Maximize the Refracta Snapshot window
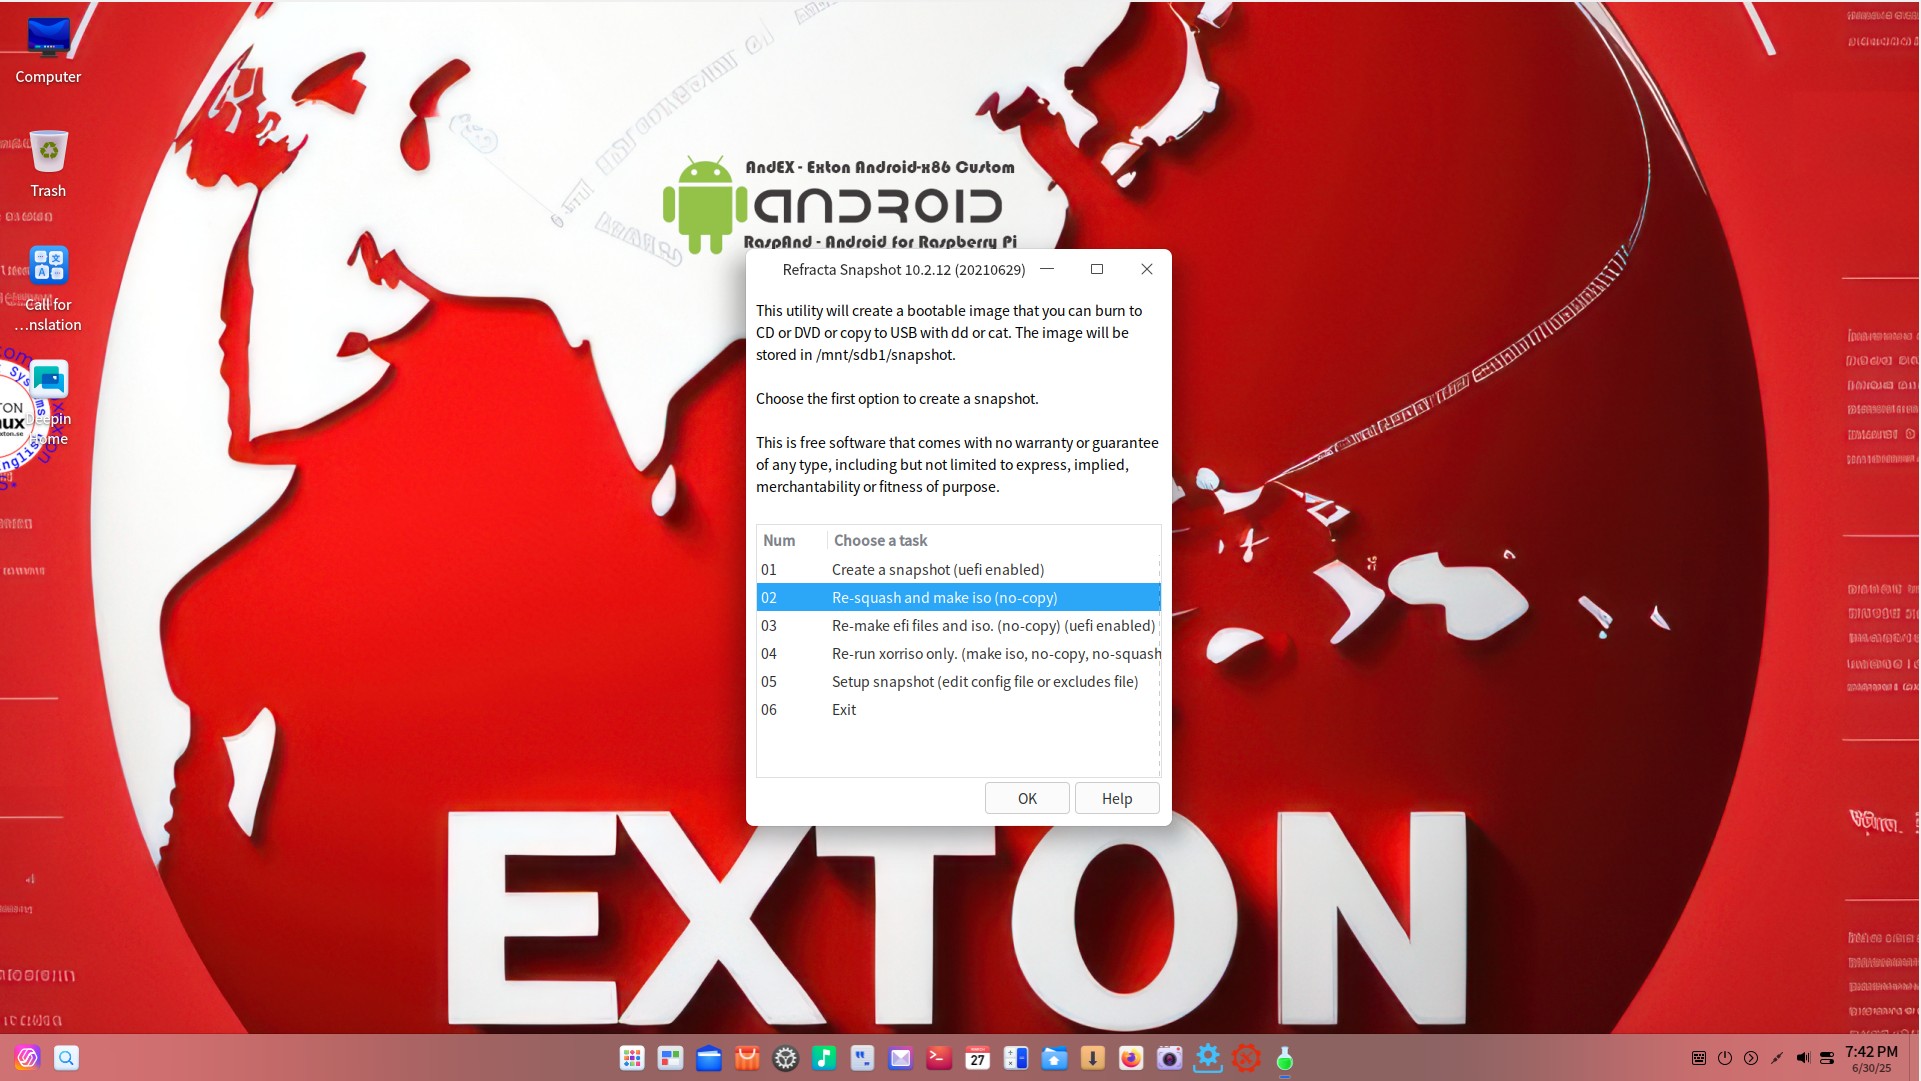 coord(1097,269)
